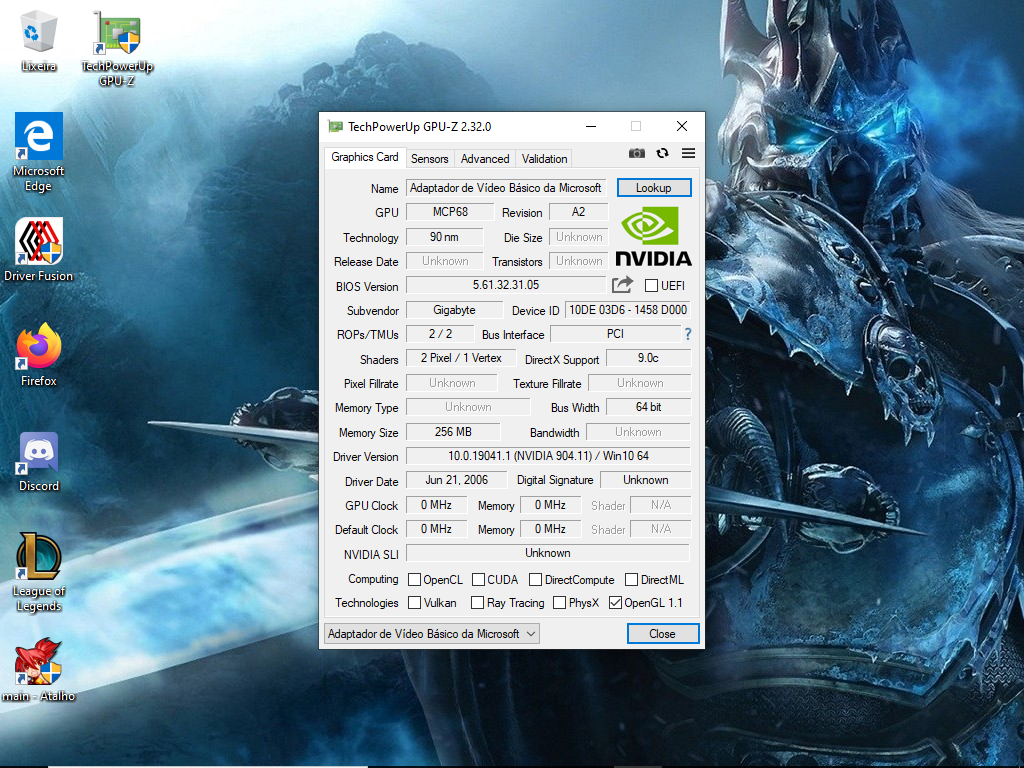The image size is (1024, 768).
Task: Expand the graphics adapter selection dropdown
Action: coord(432,633)
